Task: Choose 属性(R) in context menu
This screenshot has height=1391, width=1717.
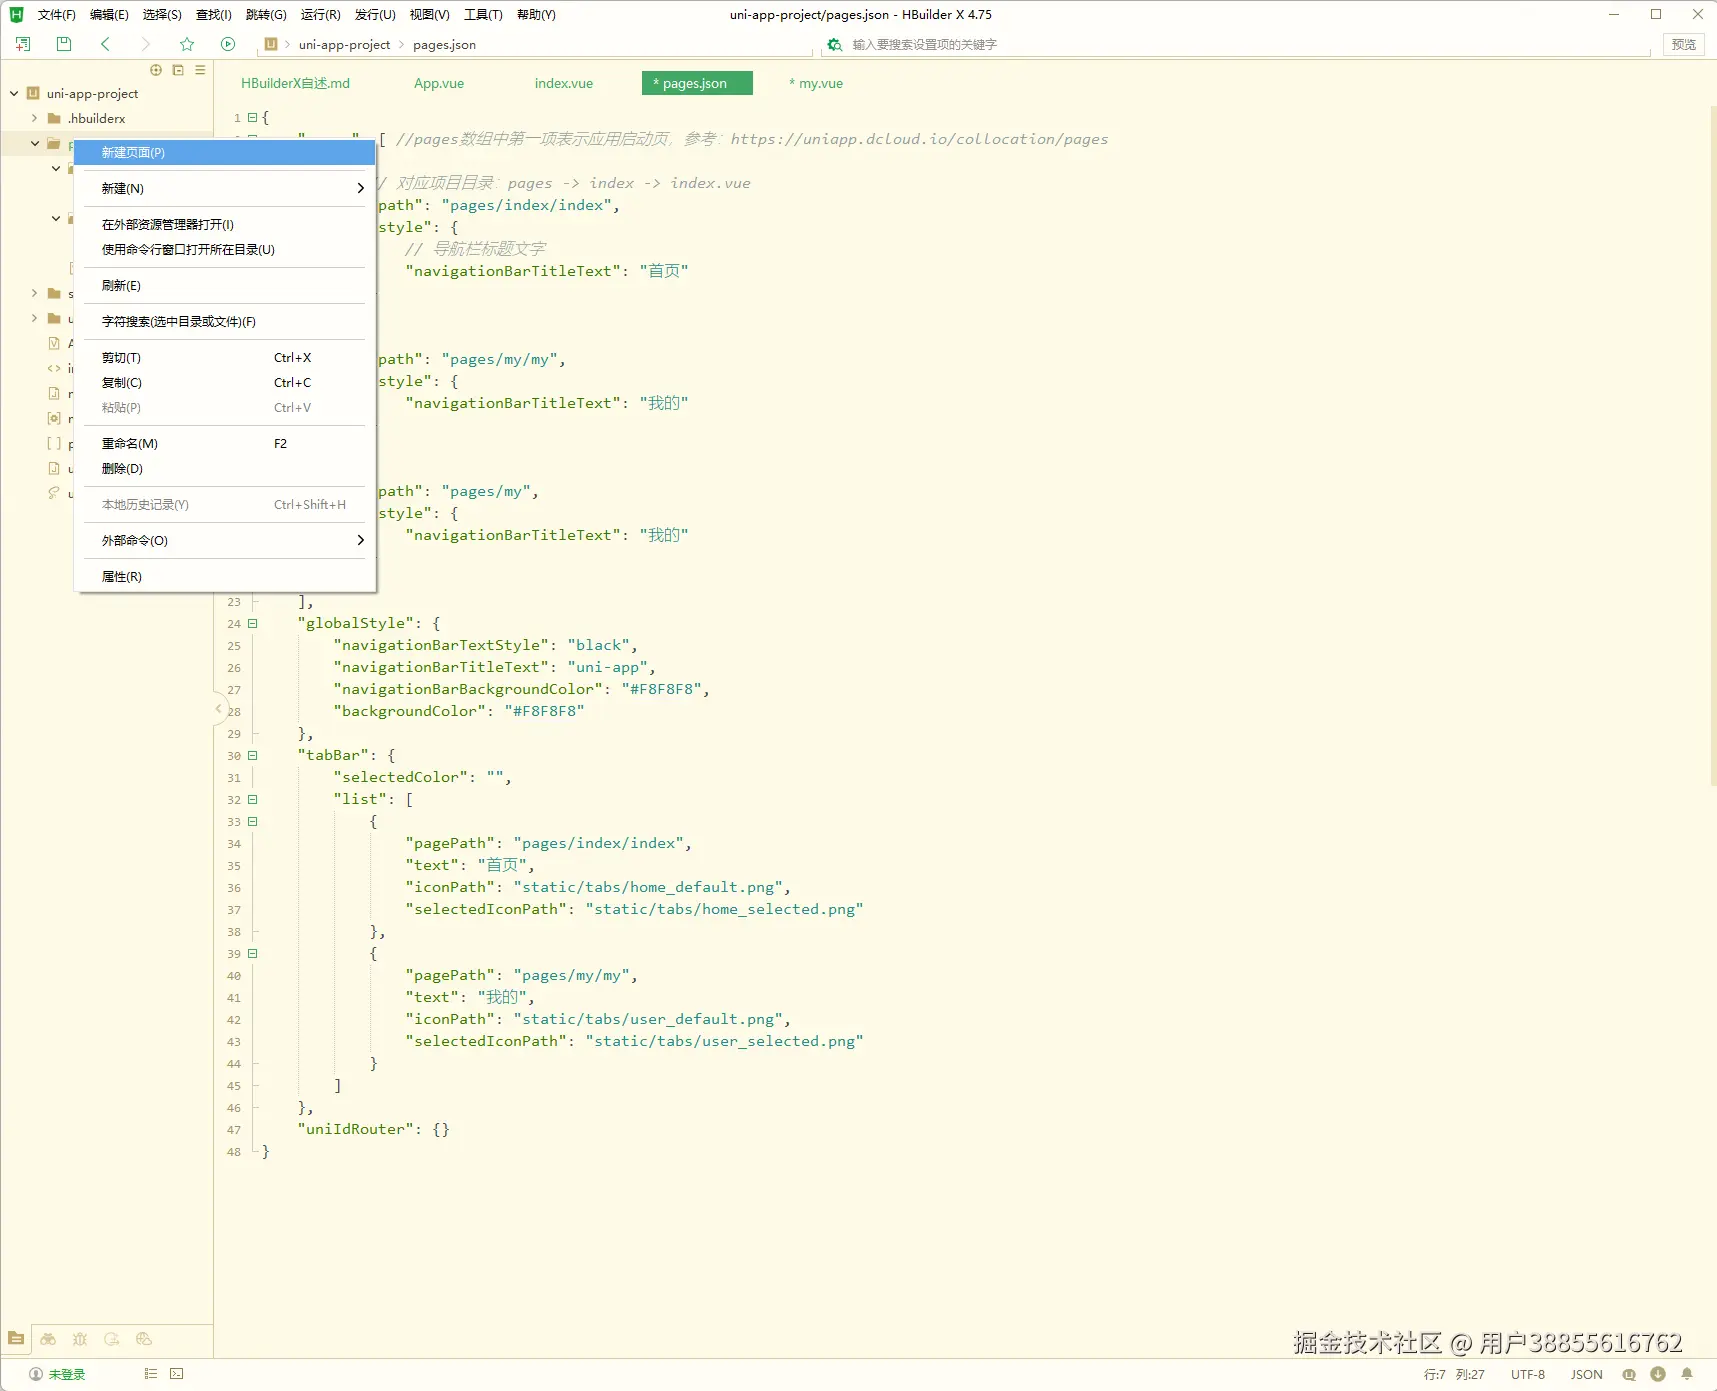Action: (225, 576)
